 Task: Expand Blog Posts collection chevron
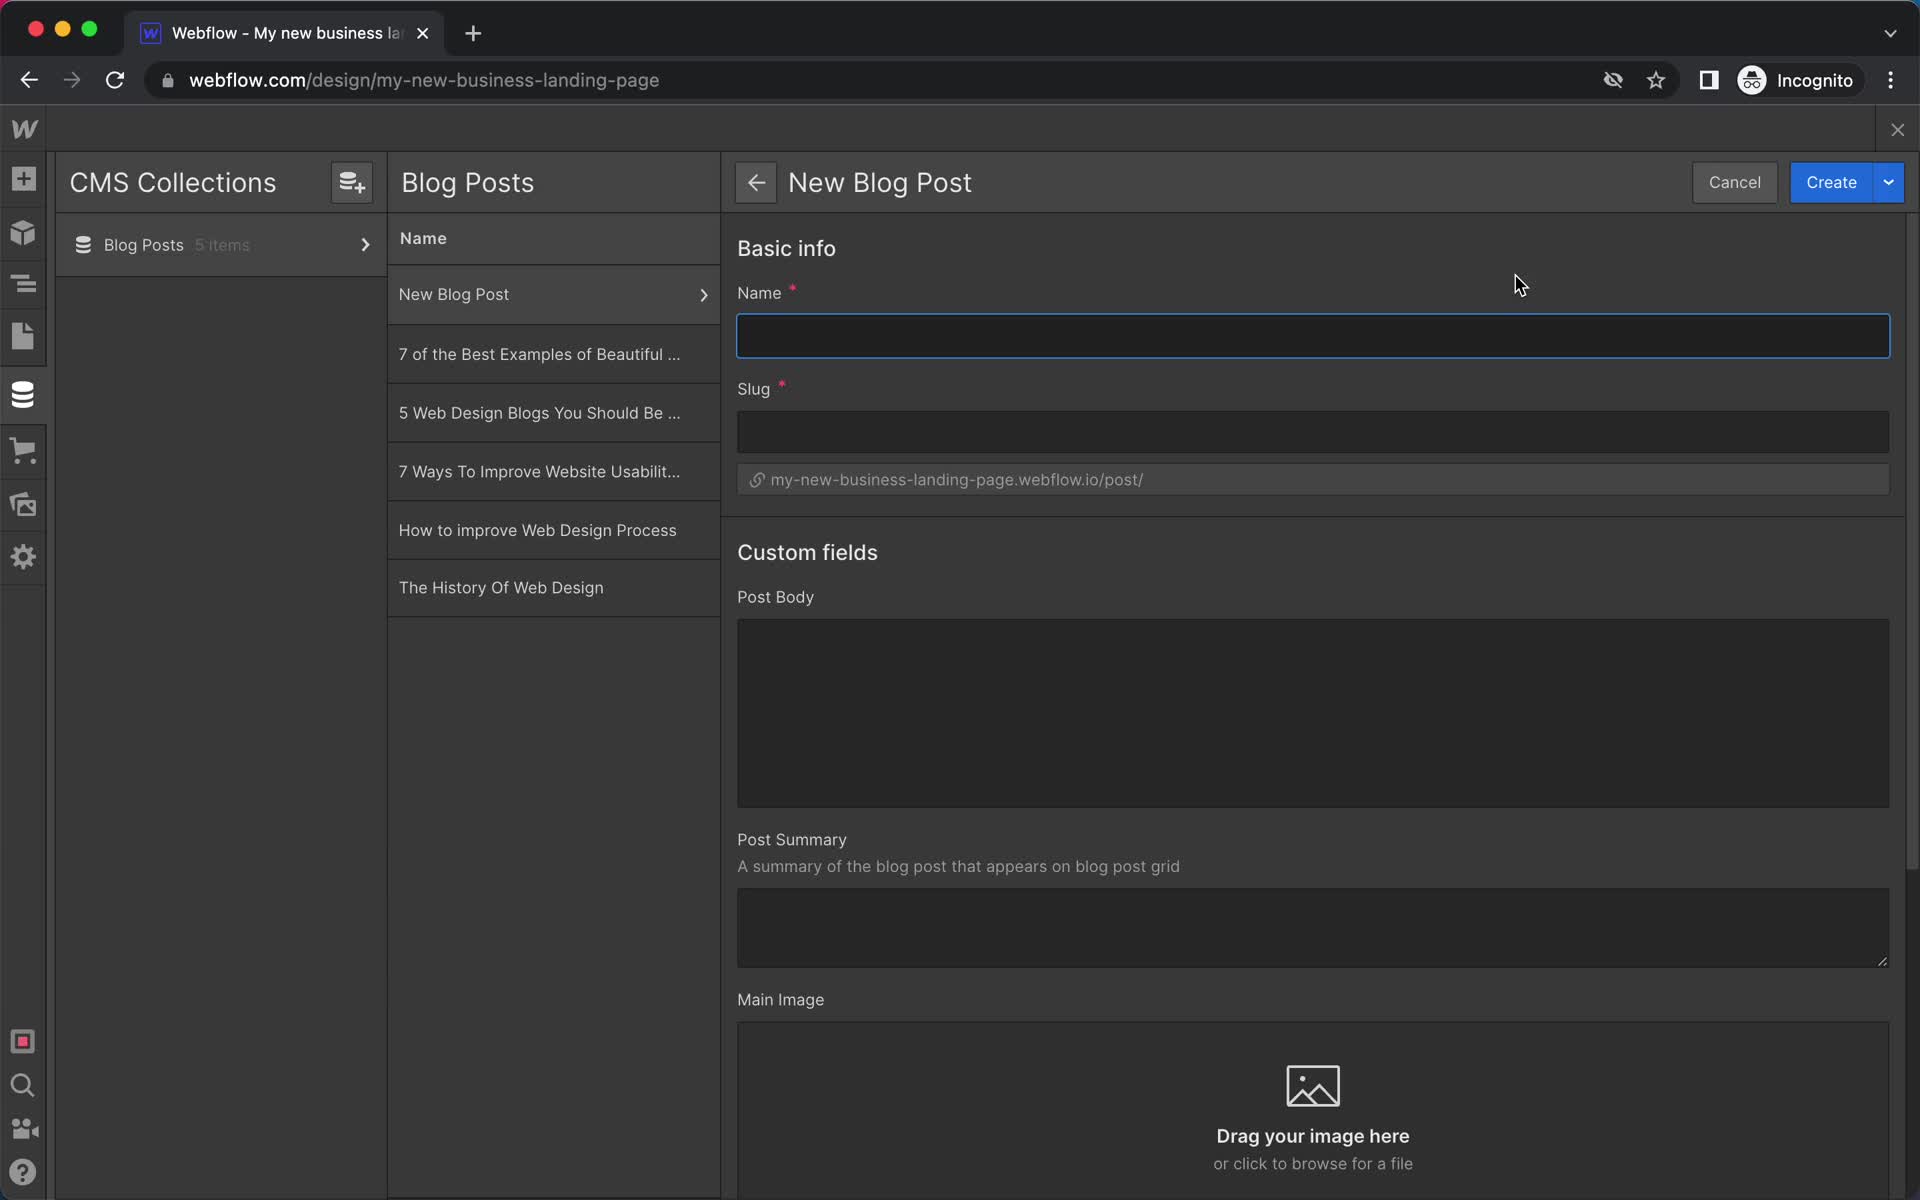coord(365,245)
